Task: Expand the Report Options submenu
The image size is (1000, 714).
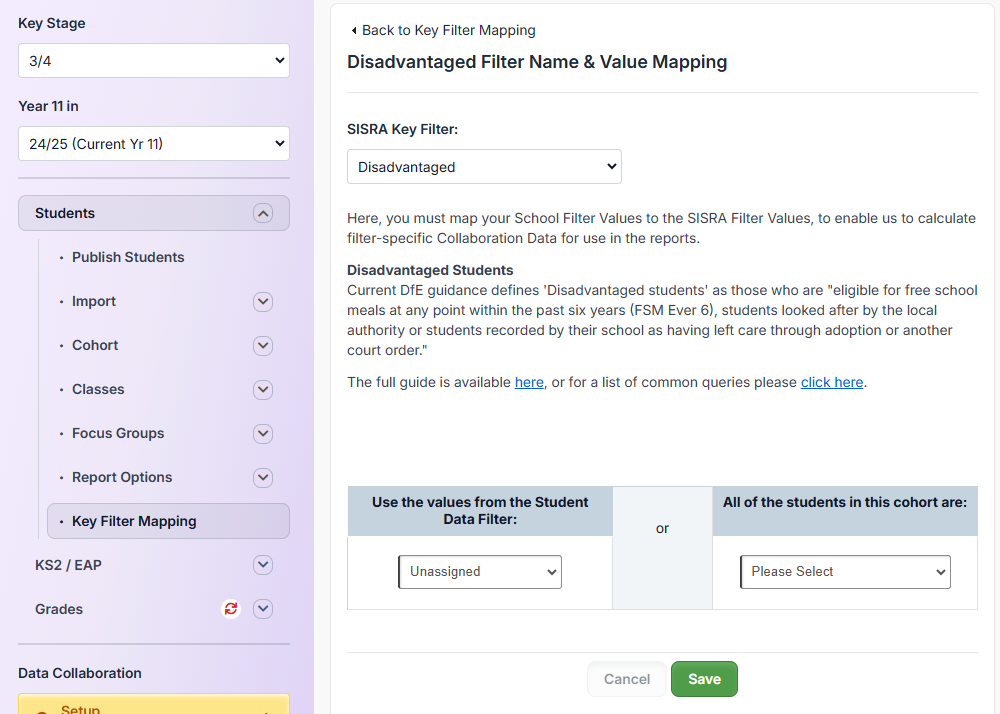Action: tap(263, 477)
